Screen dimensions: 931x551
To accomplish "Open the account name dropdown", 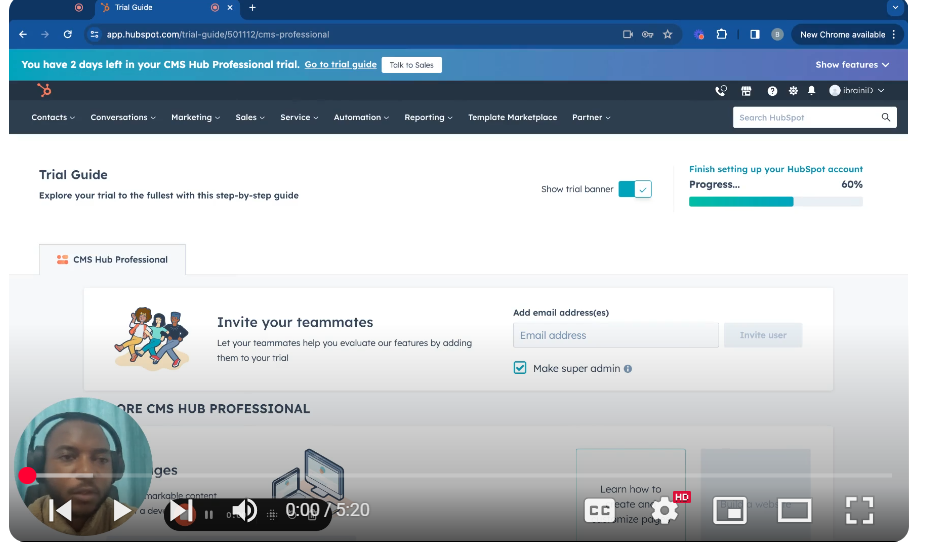I will point(857,91).
